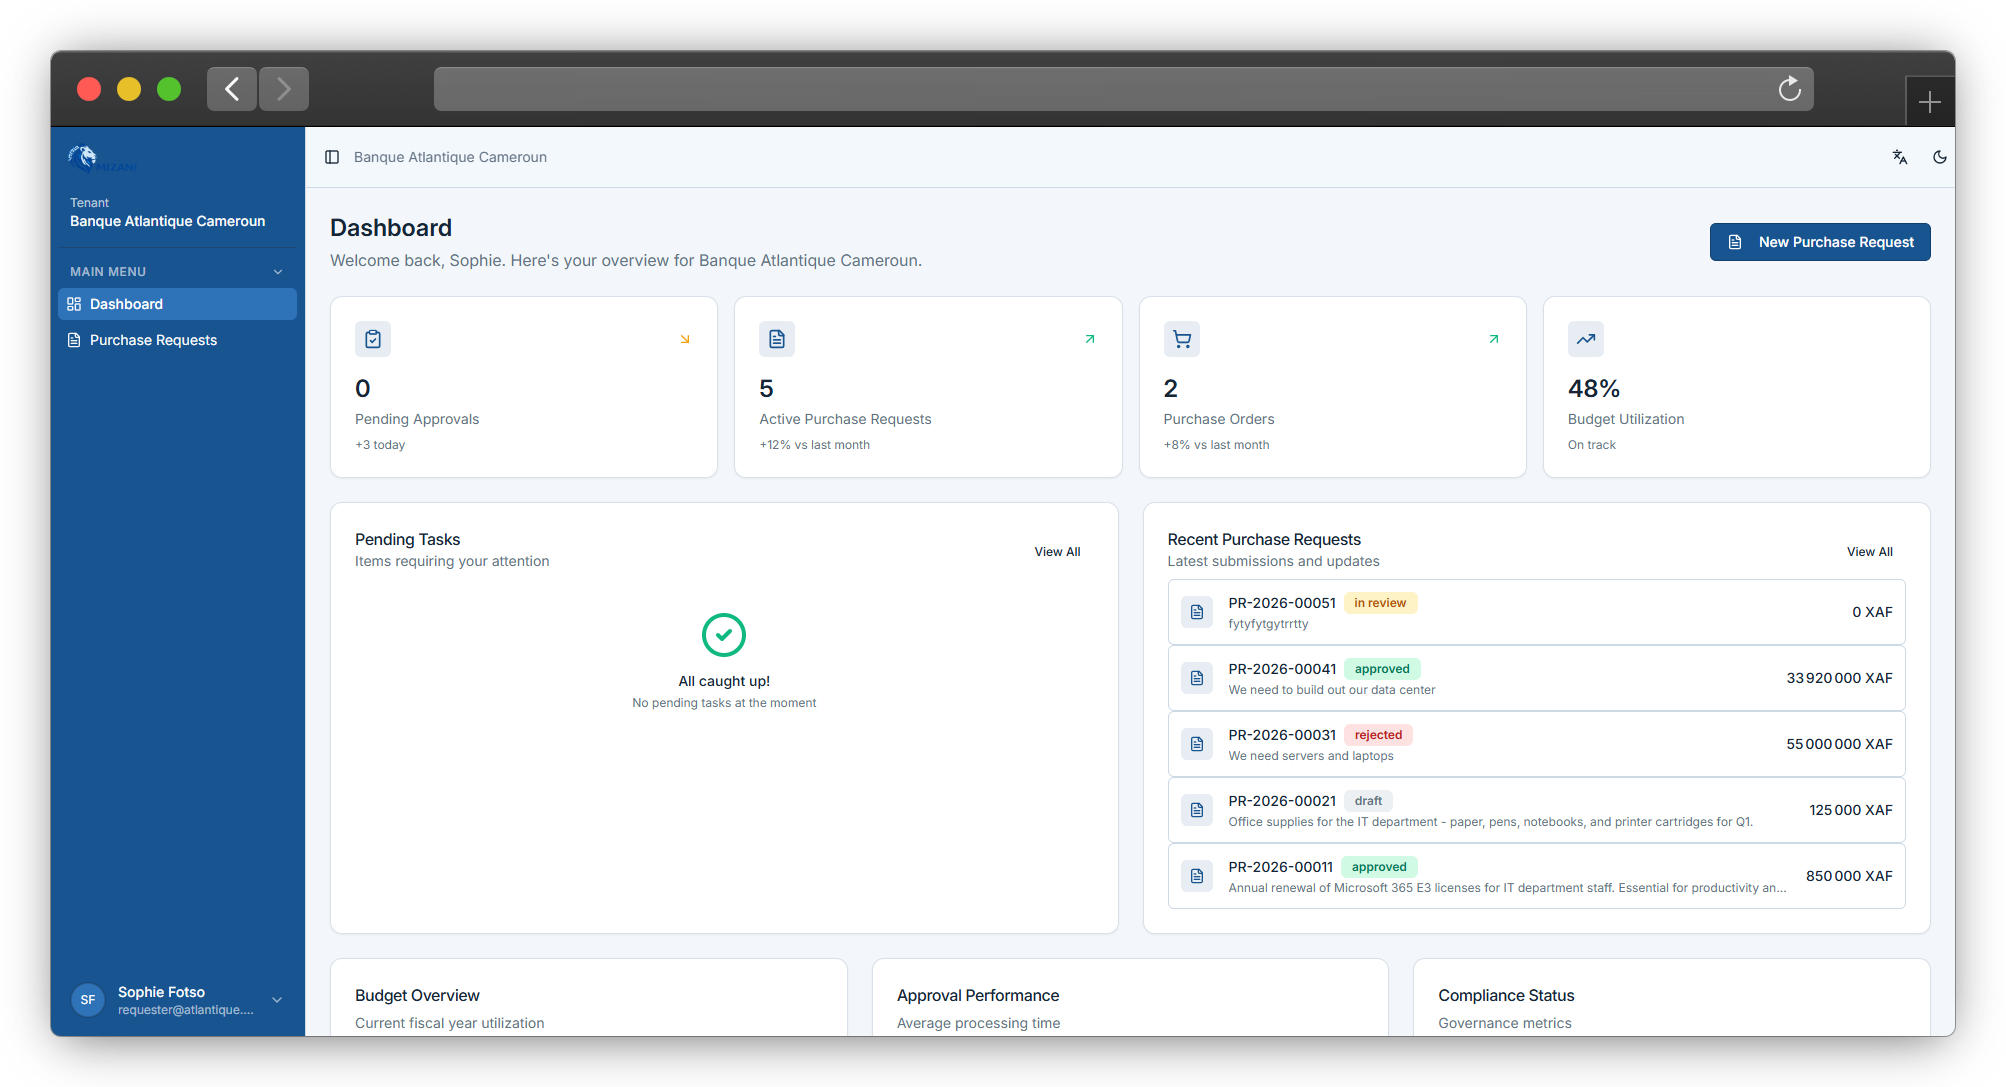Screen dimensions: 2006x1087
Task: Click the Pending Approvals clipboard icon
Action: [x=372, y=339]
